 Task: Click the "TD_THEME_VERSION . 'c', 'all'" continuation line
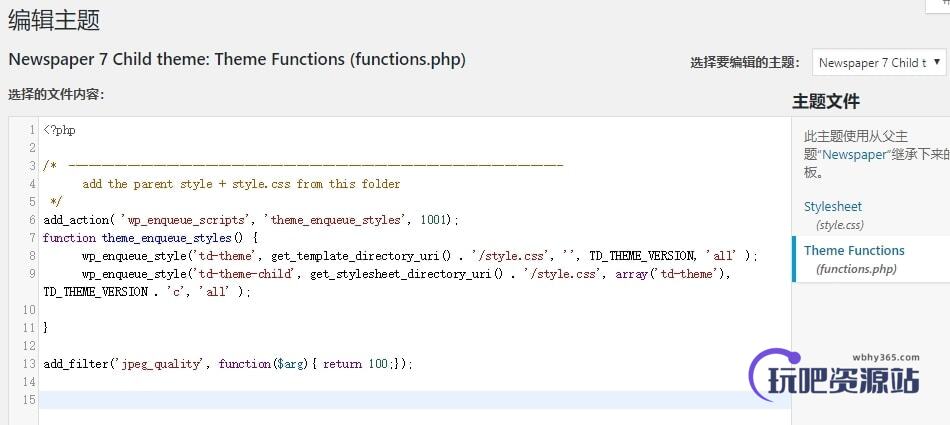[x=147, y=292]
